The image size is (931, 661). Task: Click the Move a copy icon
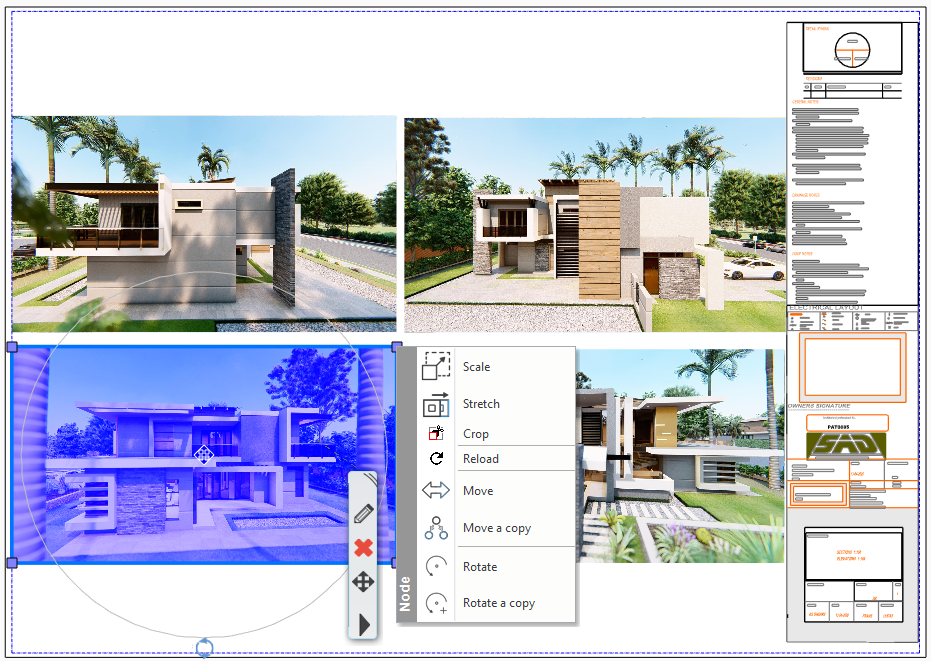point(436,528)
